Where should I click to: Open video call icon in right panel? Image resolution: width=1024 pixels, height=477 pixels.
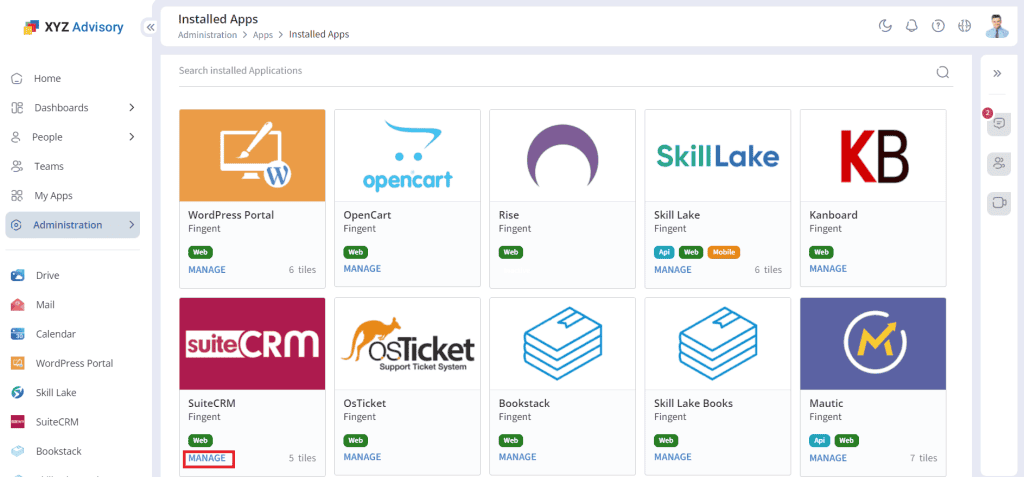pyautogui.click(x=999, y=203)
